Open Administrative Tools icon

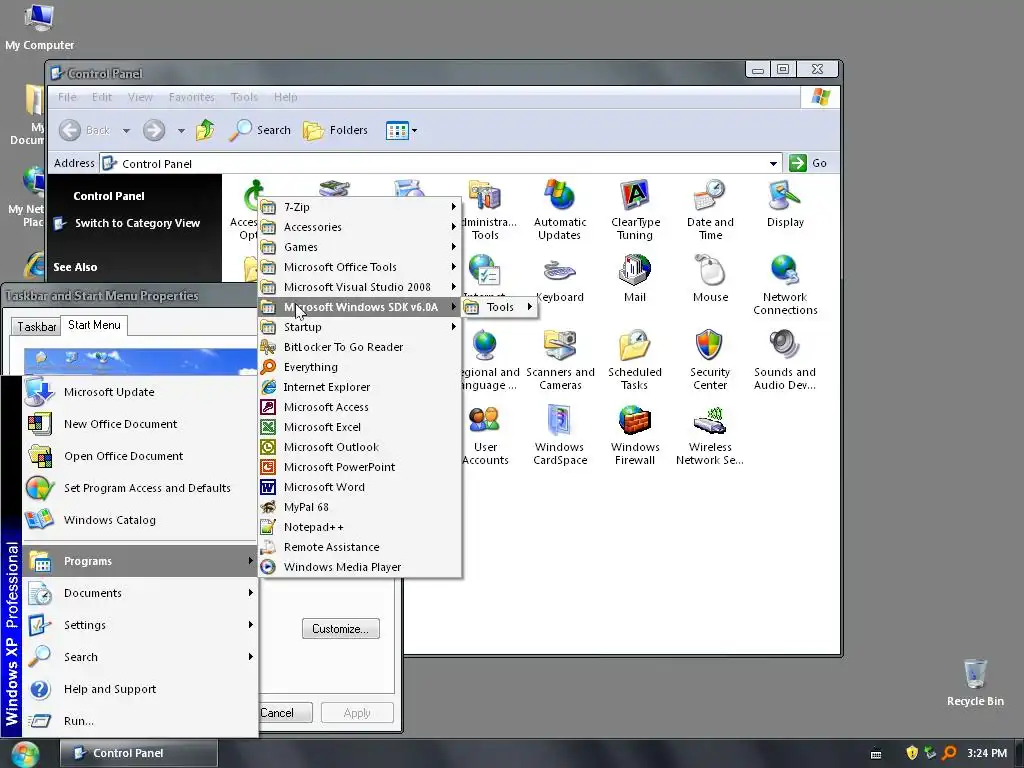click(x=487, y=210)
